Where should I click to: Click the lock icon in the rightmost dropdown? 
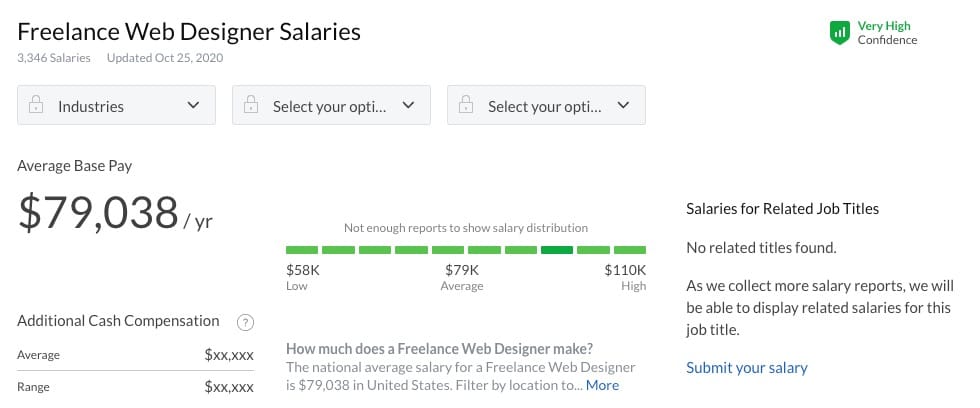[466, 105]
